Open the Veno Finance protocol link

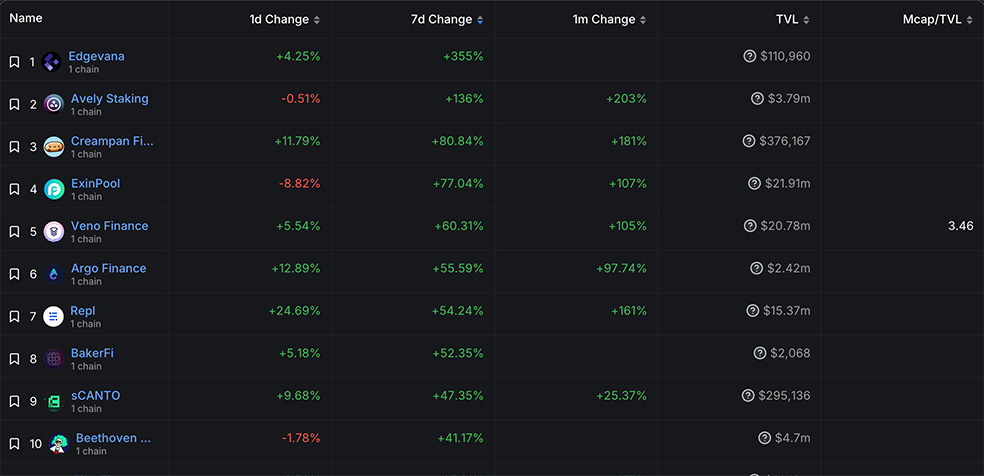coord(109,226)
